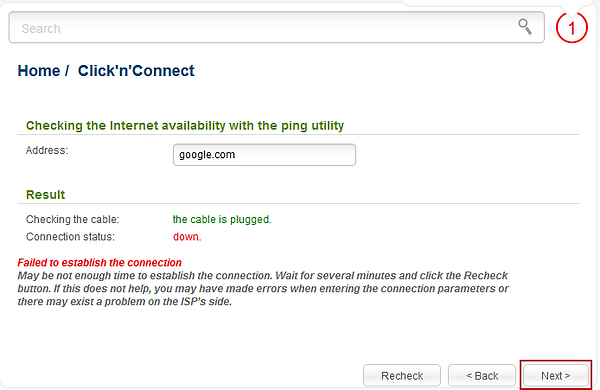Click the 'Checking the cable:' label

tap(73, 219)
